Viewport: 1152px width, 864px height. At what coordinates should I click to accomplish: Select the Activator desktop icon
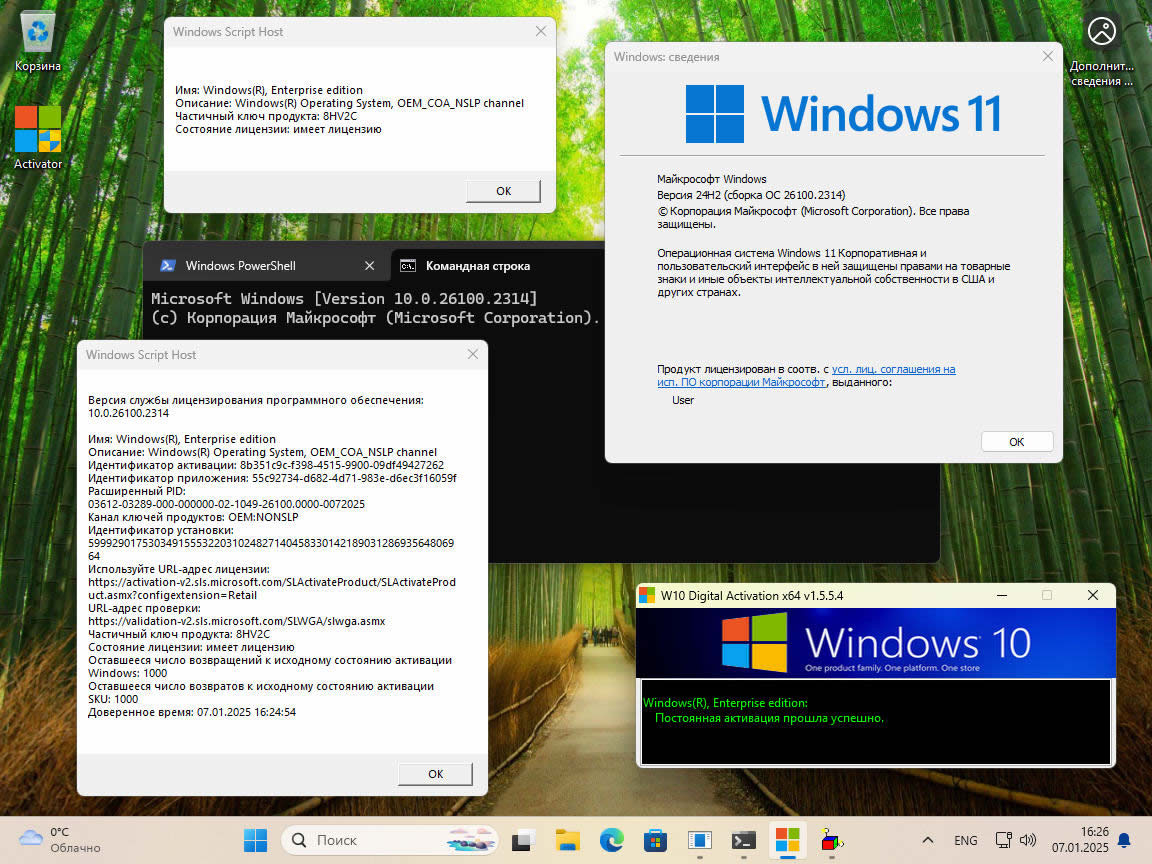coord(37,137)
